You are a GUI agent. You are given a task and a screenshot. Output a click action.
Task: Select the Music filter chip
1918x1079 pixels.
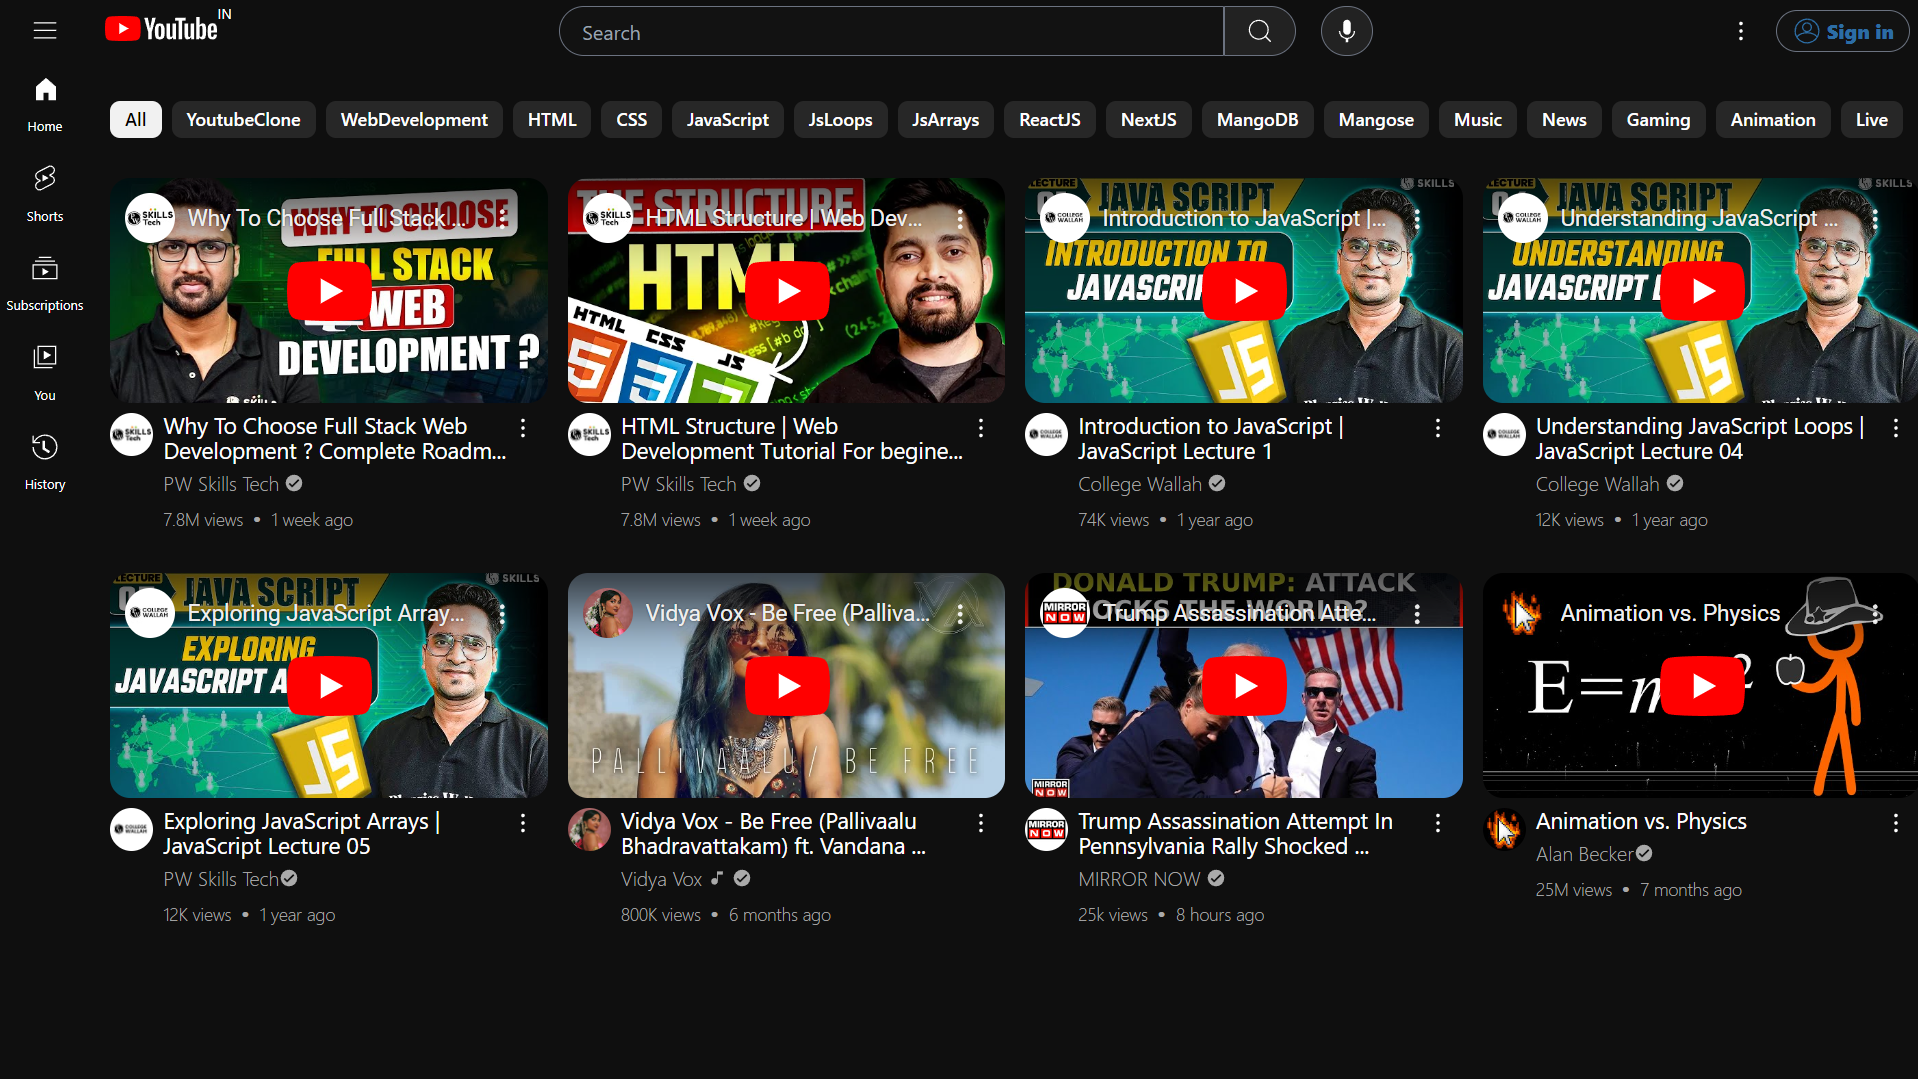click(x=1478, y=120)
